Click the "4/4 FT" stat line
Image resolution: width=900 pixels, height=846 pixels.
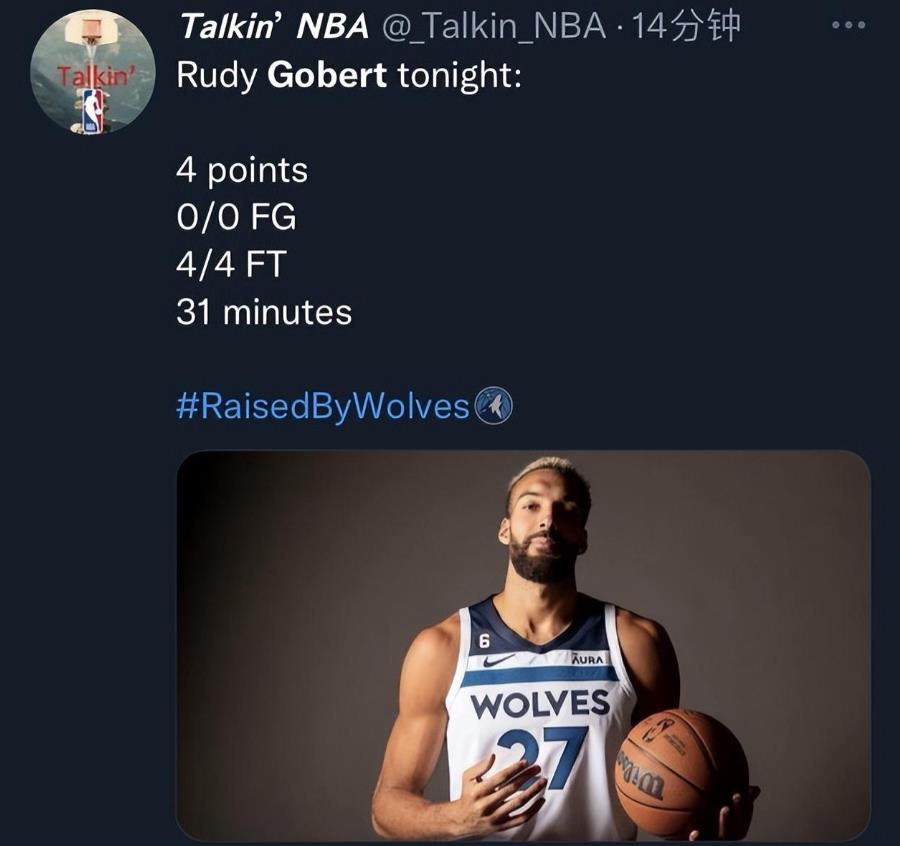pyautogui.click(x=231, y=264)
